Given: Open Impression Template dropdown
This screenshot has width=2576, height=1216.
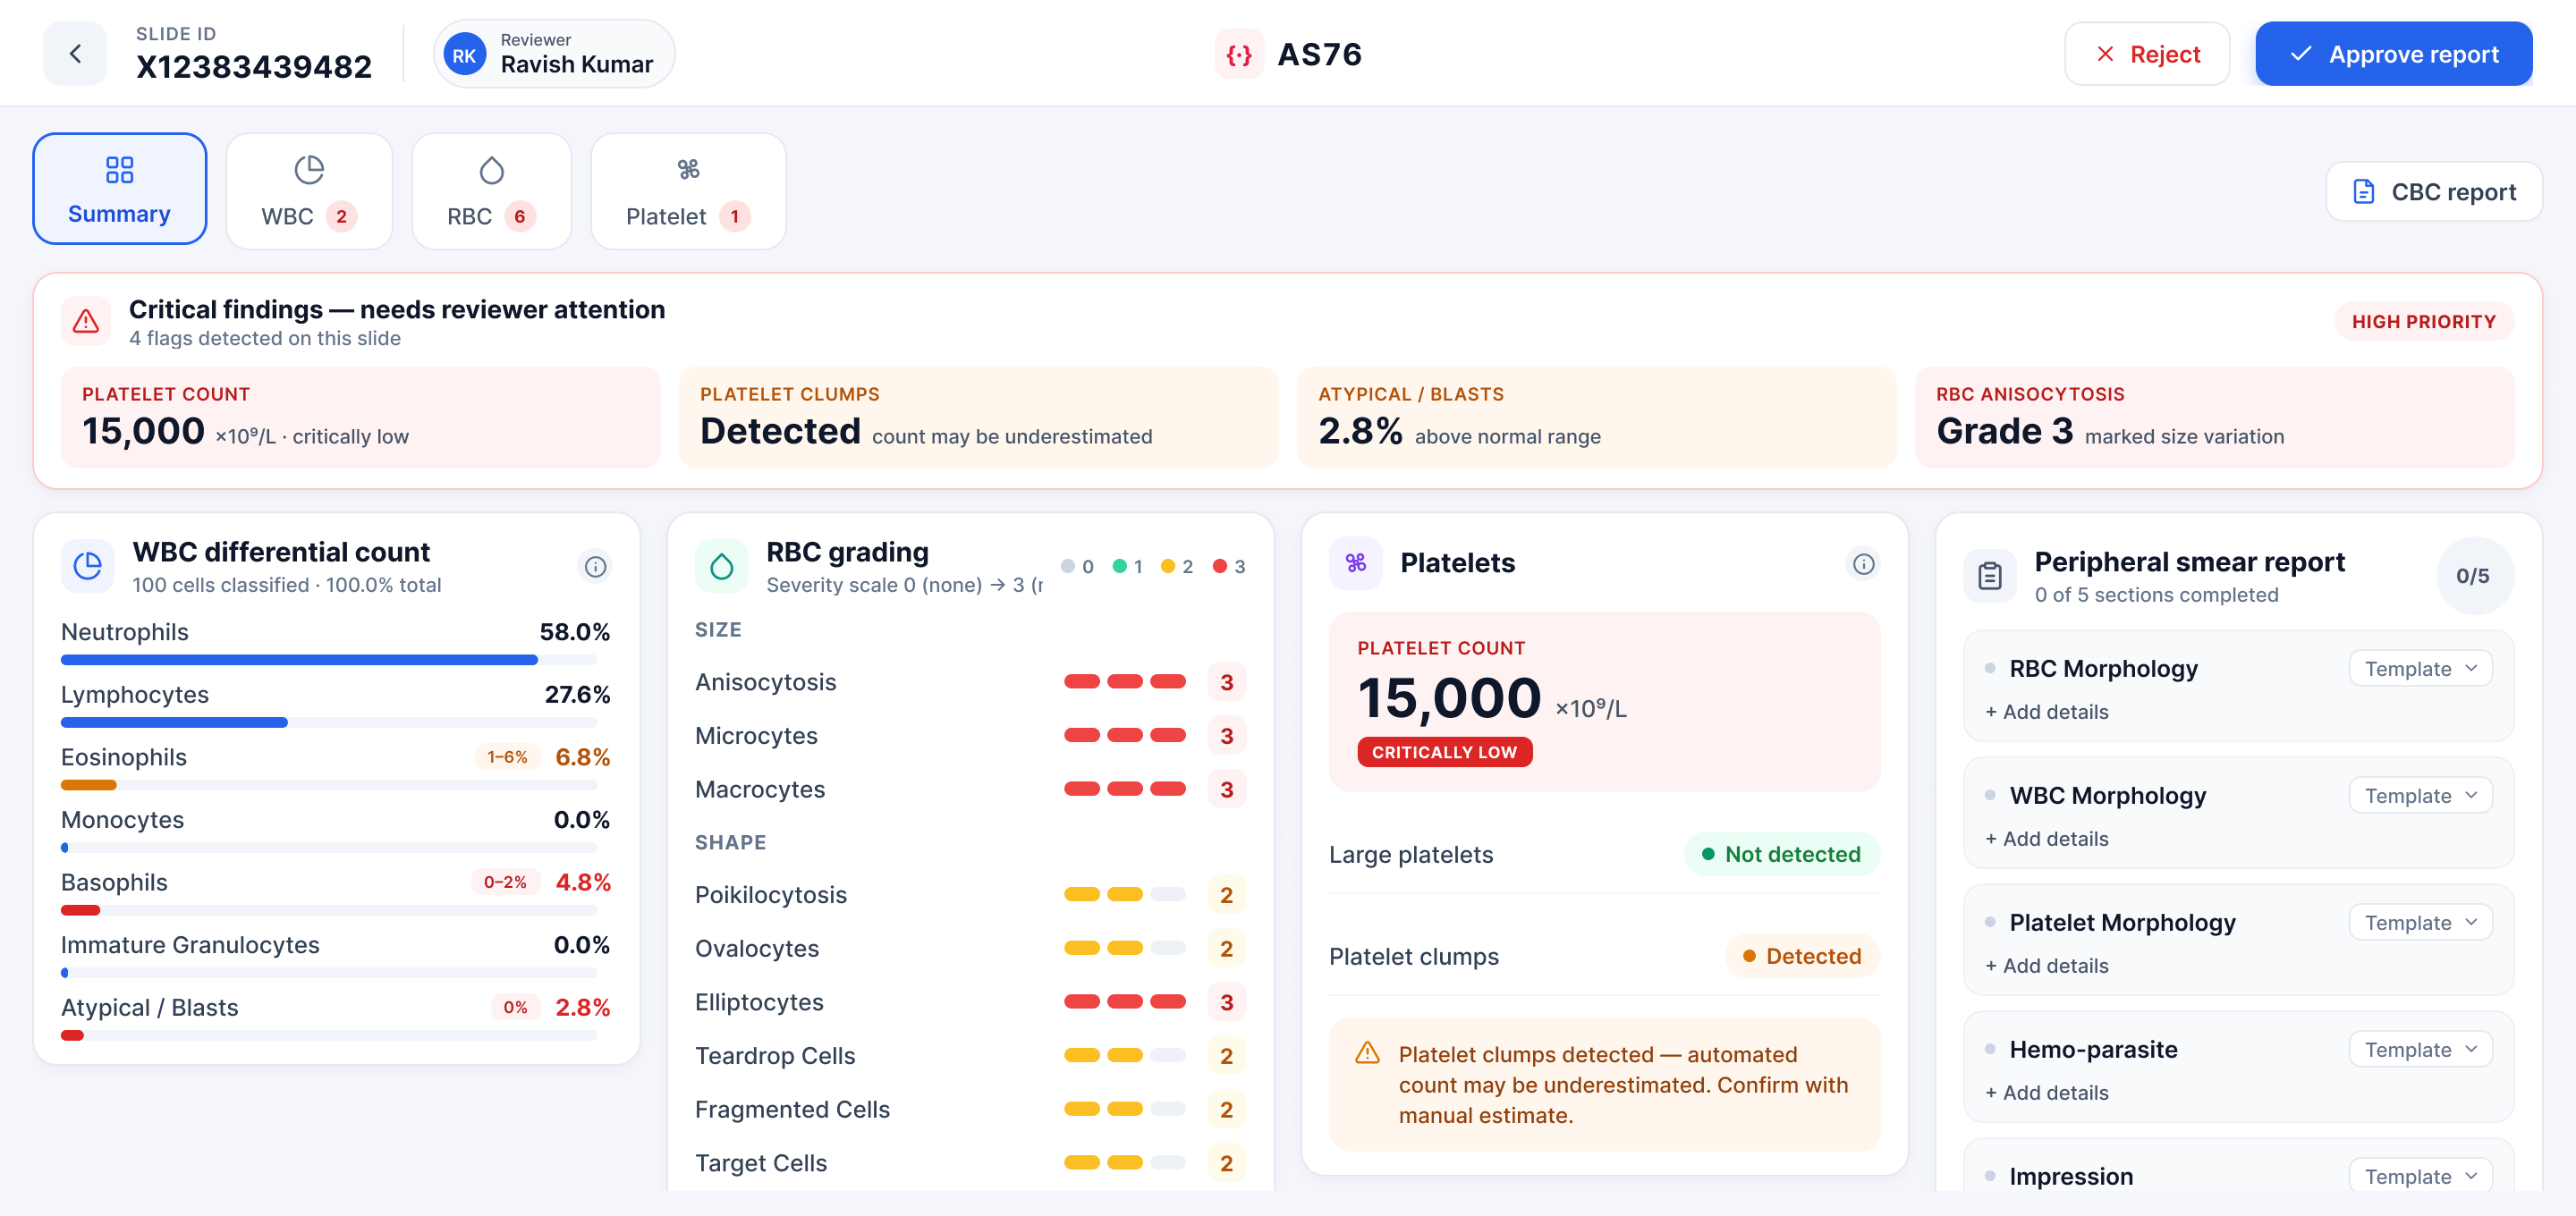Looking at the screenshot, I should (2420, 1176).
